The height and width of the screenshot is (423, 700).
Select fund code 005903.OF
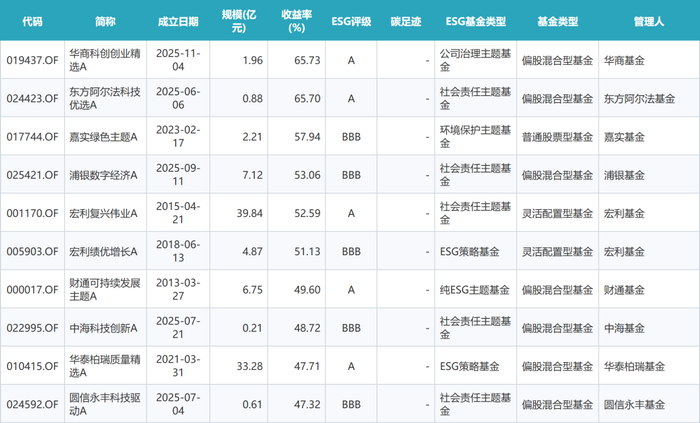[x=32, y=252]
